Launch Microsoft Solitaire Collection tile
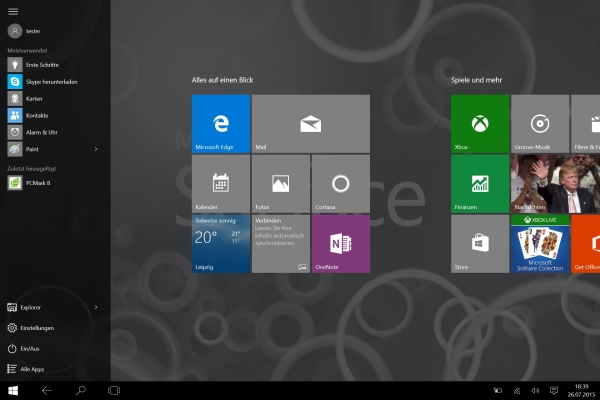This screenshot has height=400, width=600. [x=540, y=244]
